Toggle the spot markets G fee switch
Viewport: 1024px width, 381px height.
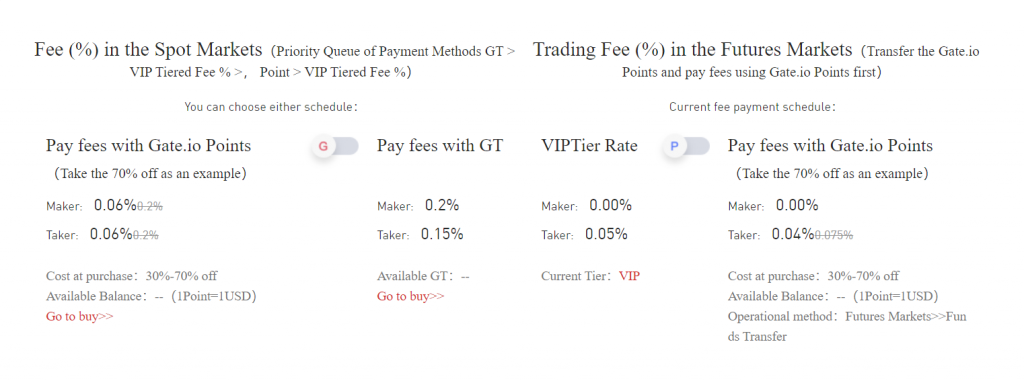pyautogui.click(x=335, y=146)
